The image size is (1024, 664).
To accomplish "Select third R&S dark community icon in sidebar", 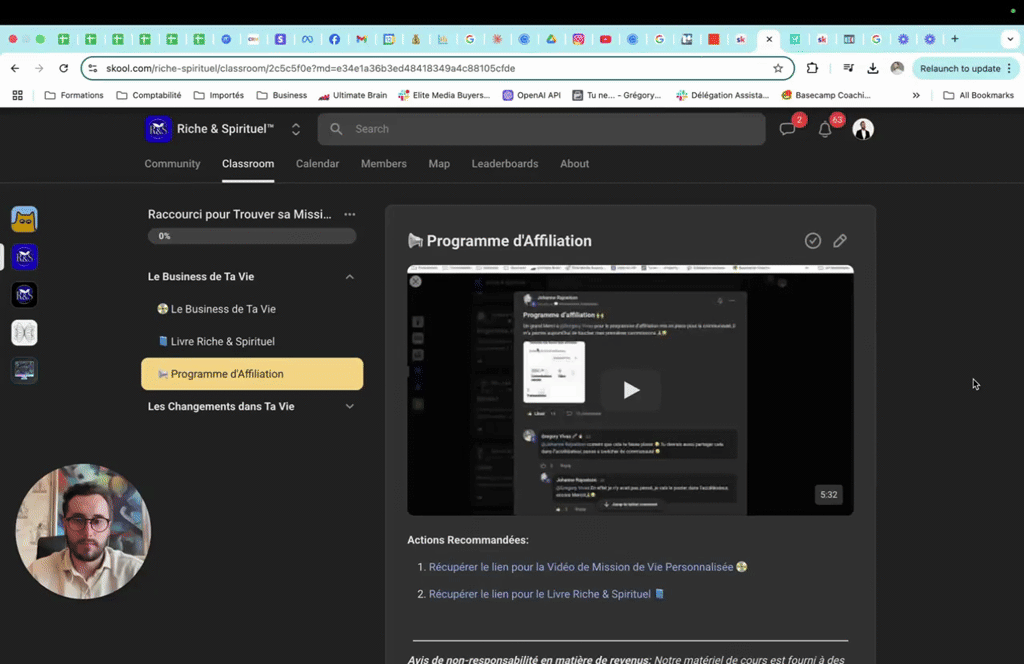I will tap(24, 295).
